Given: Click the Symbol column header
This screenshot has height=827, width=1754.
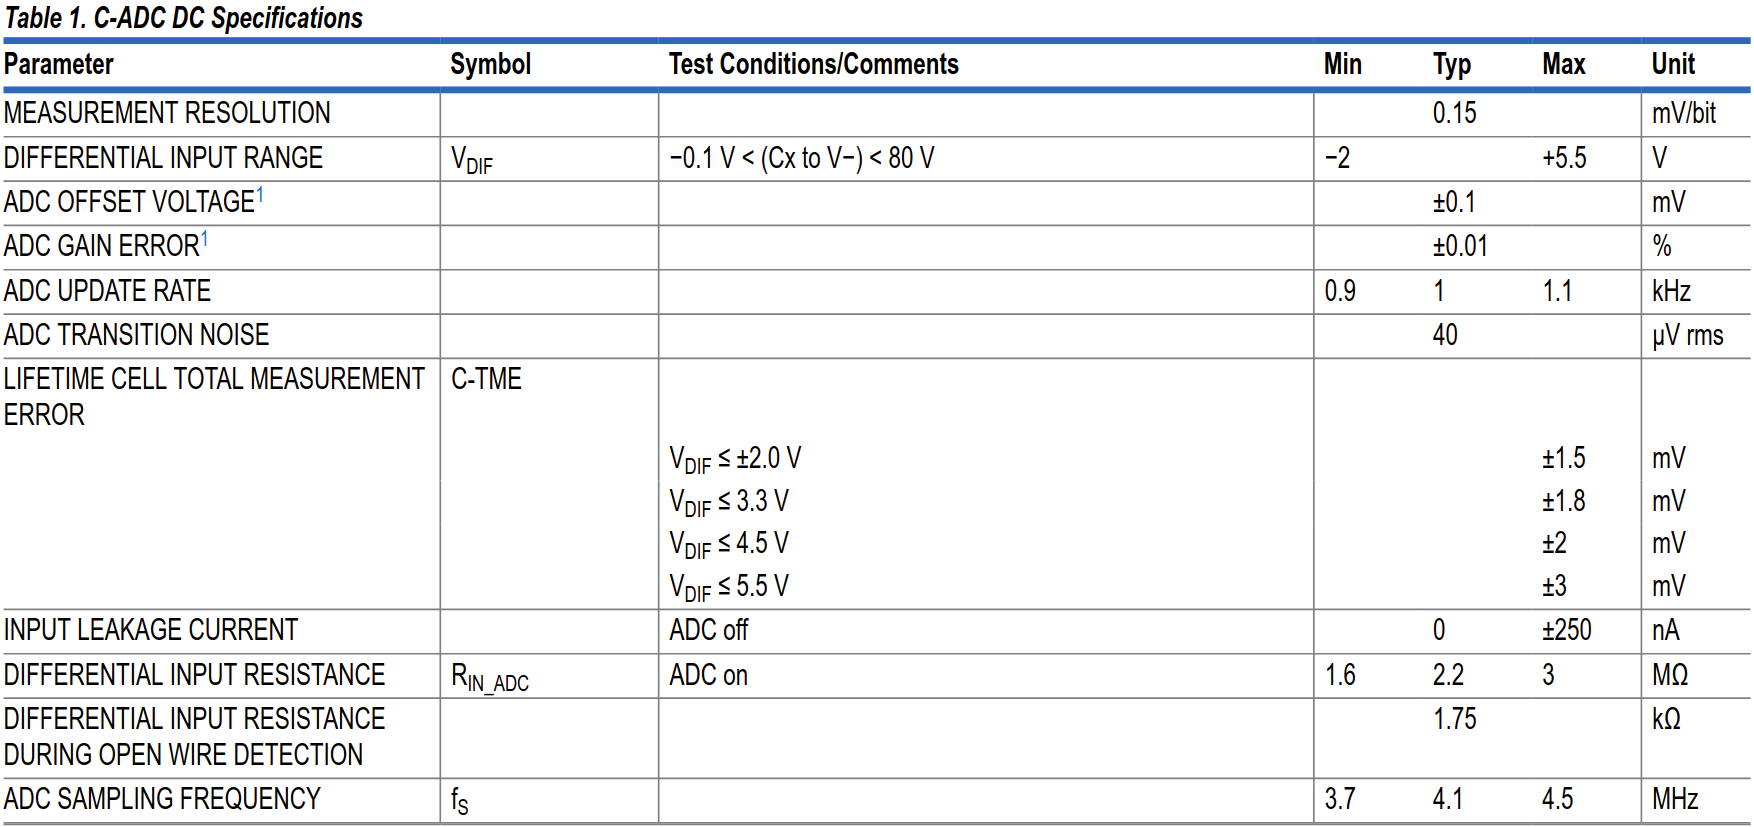Looking at the screenshot, I should pos(490,64).
